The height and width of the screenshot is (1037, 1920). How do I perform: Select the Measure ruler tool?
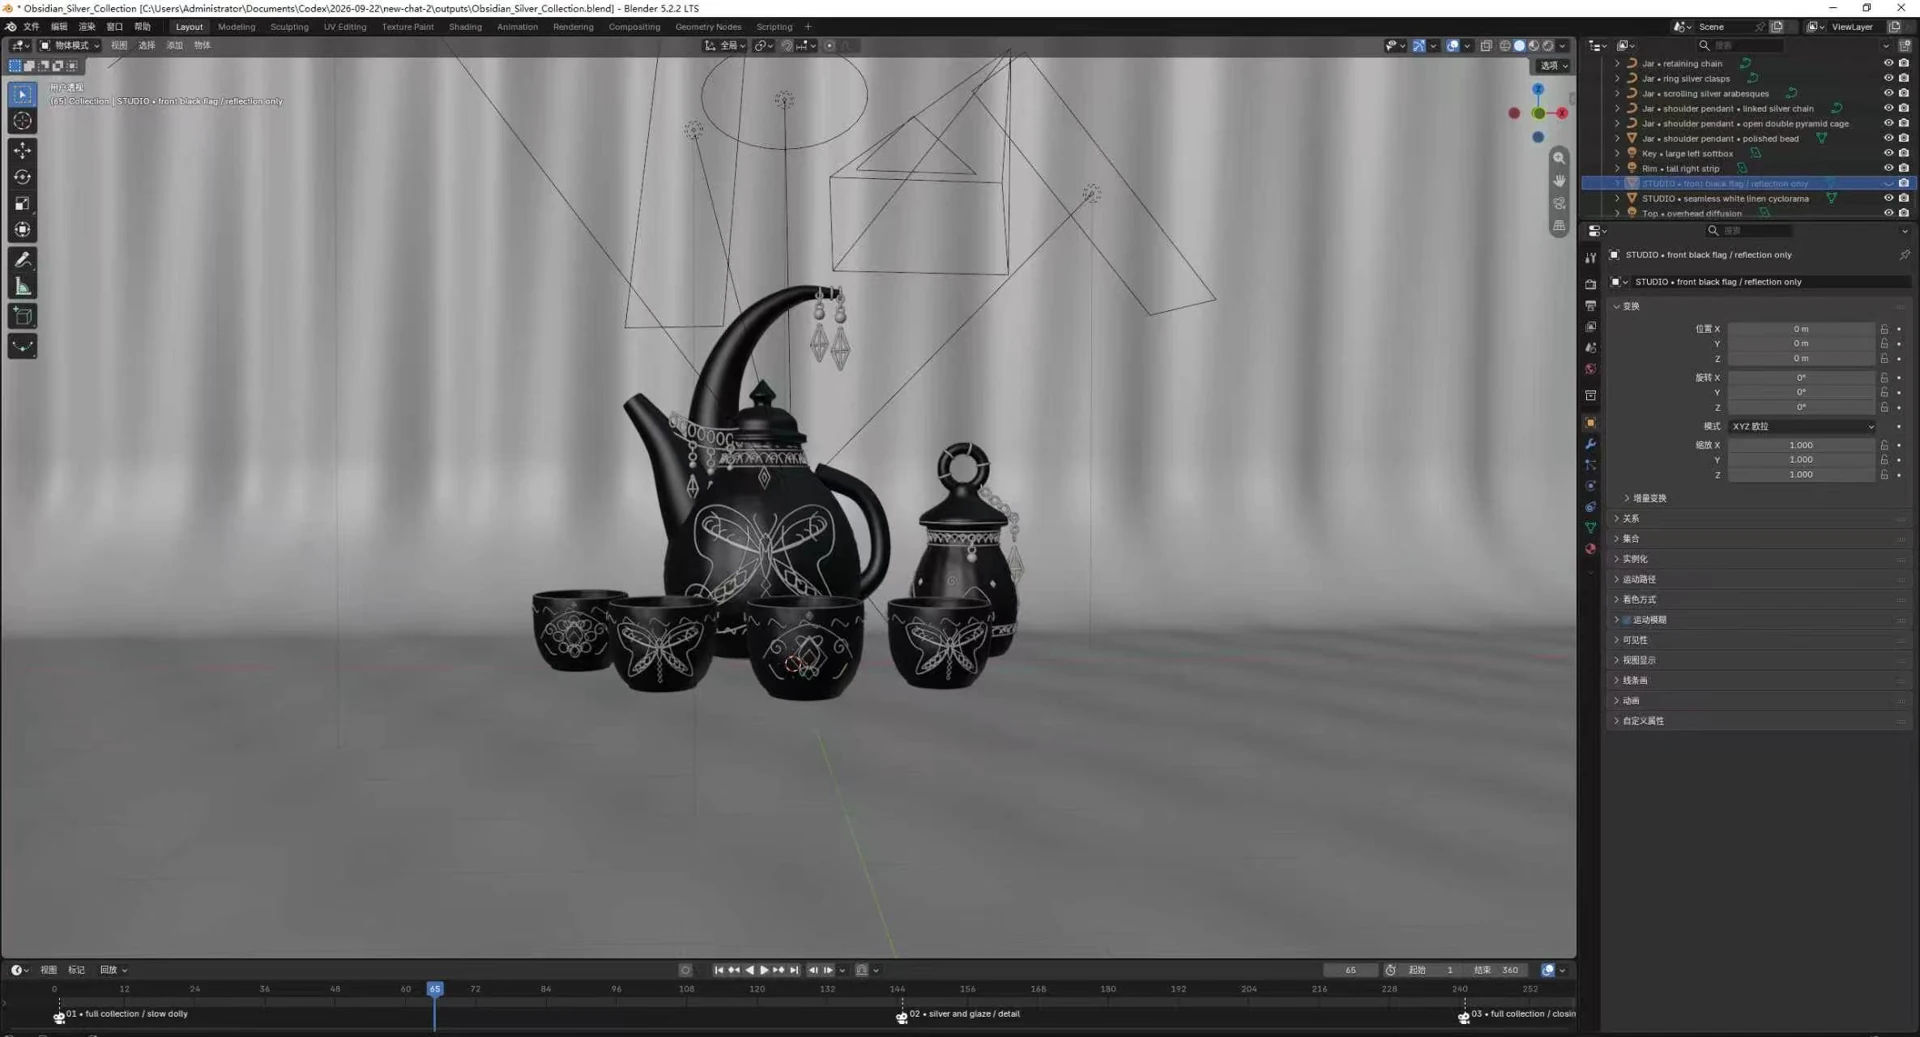point(22,288)
